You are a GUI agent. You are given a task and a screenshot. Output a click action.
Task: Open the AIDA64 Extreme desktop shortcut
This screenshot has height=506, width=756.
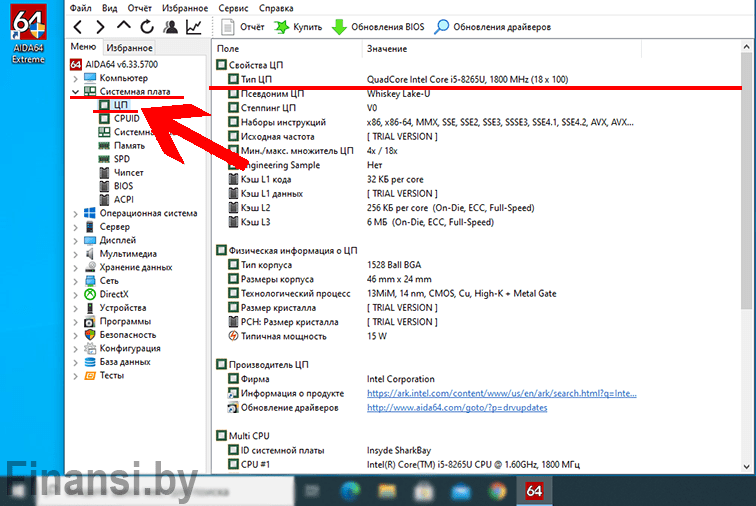[x=28, y=34]
